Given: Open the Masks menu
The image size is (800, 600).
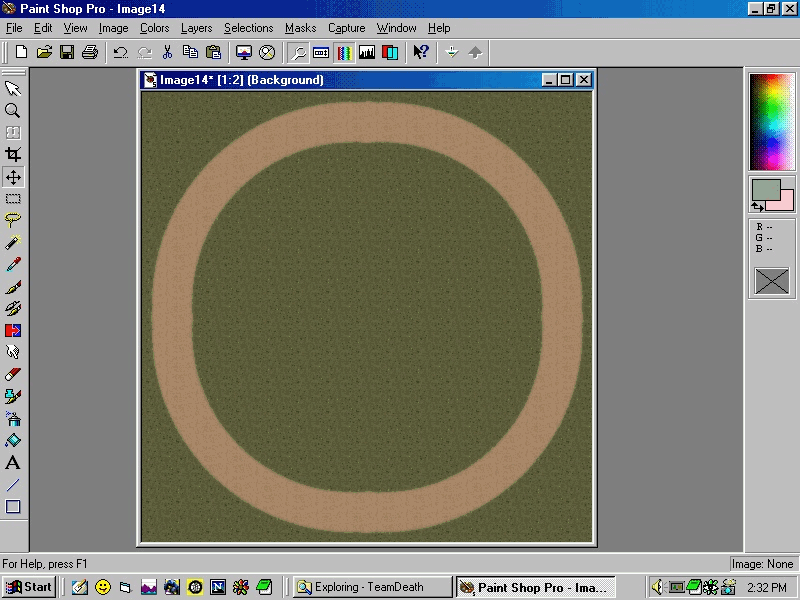Looking at the screenshot, I should pos(300,28).
